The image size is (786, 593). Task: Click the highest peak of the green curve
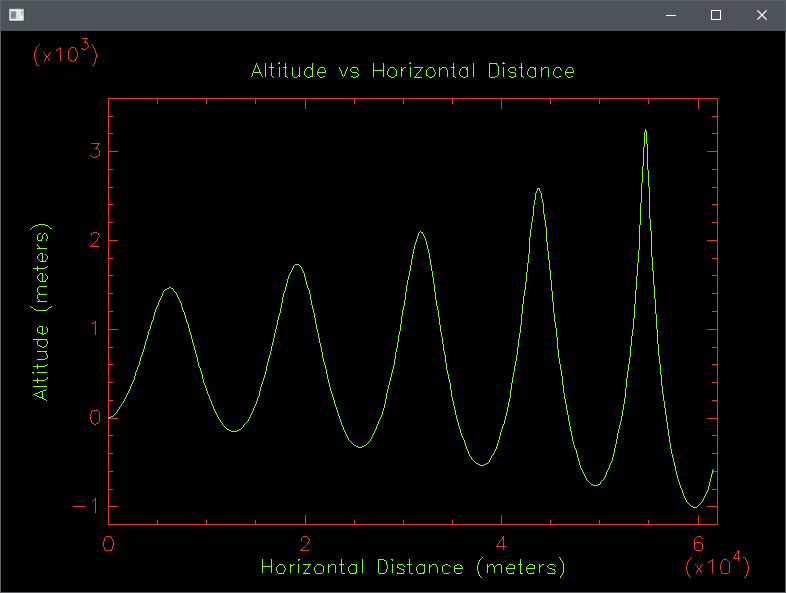645,131
